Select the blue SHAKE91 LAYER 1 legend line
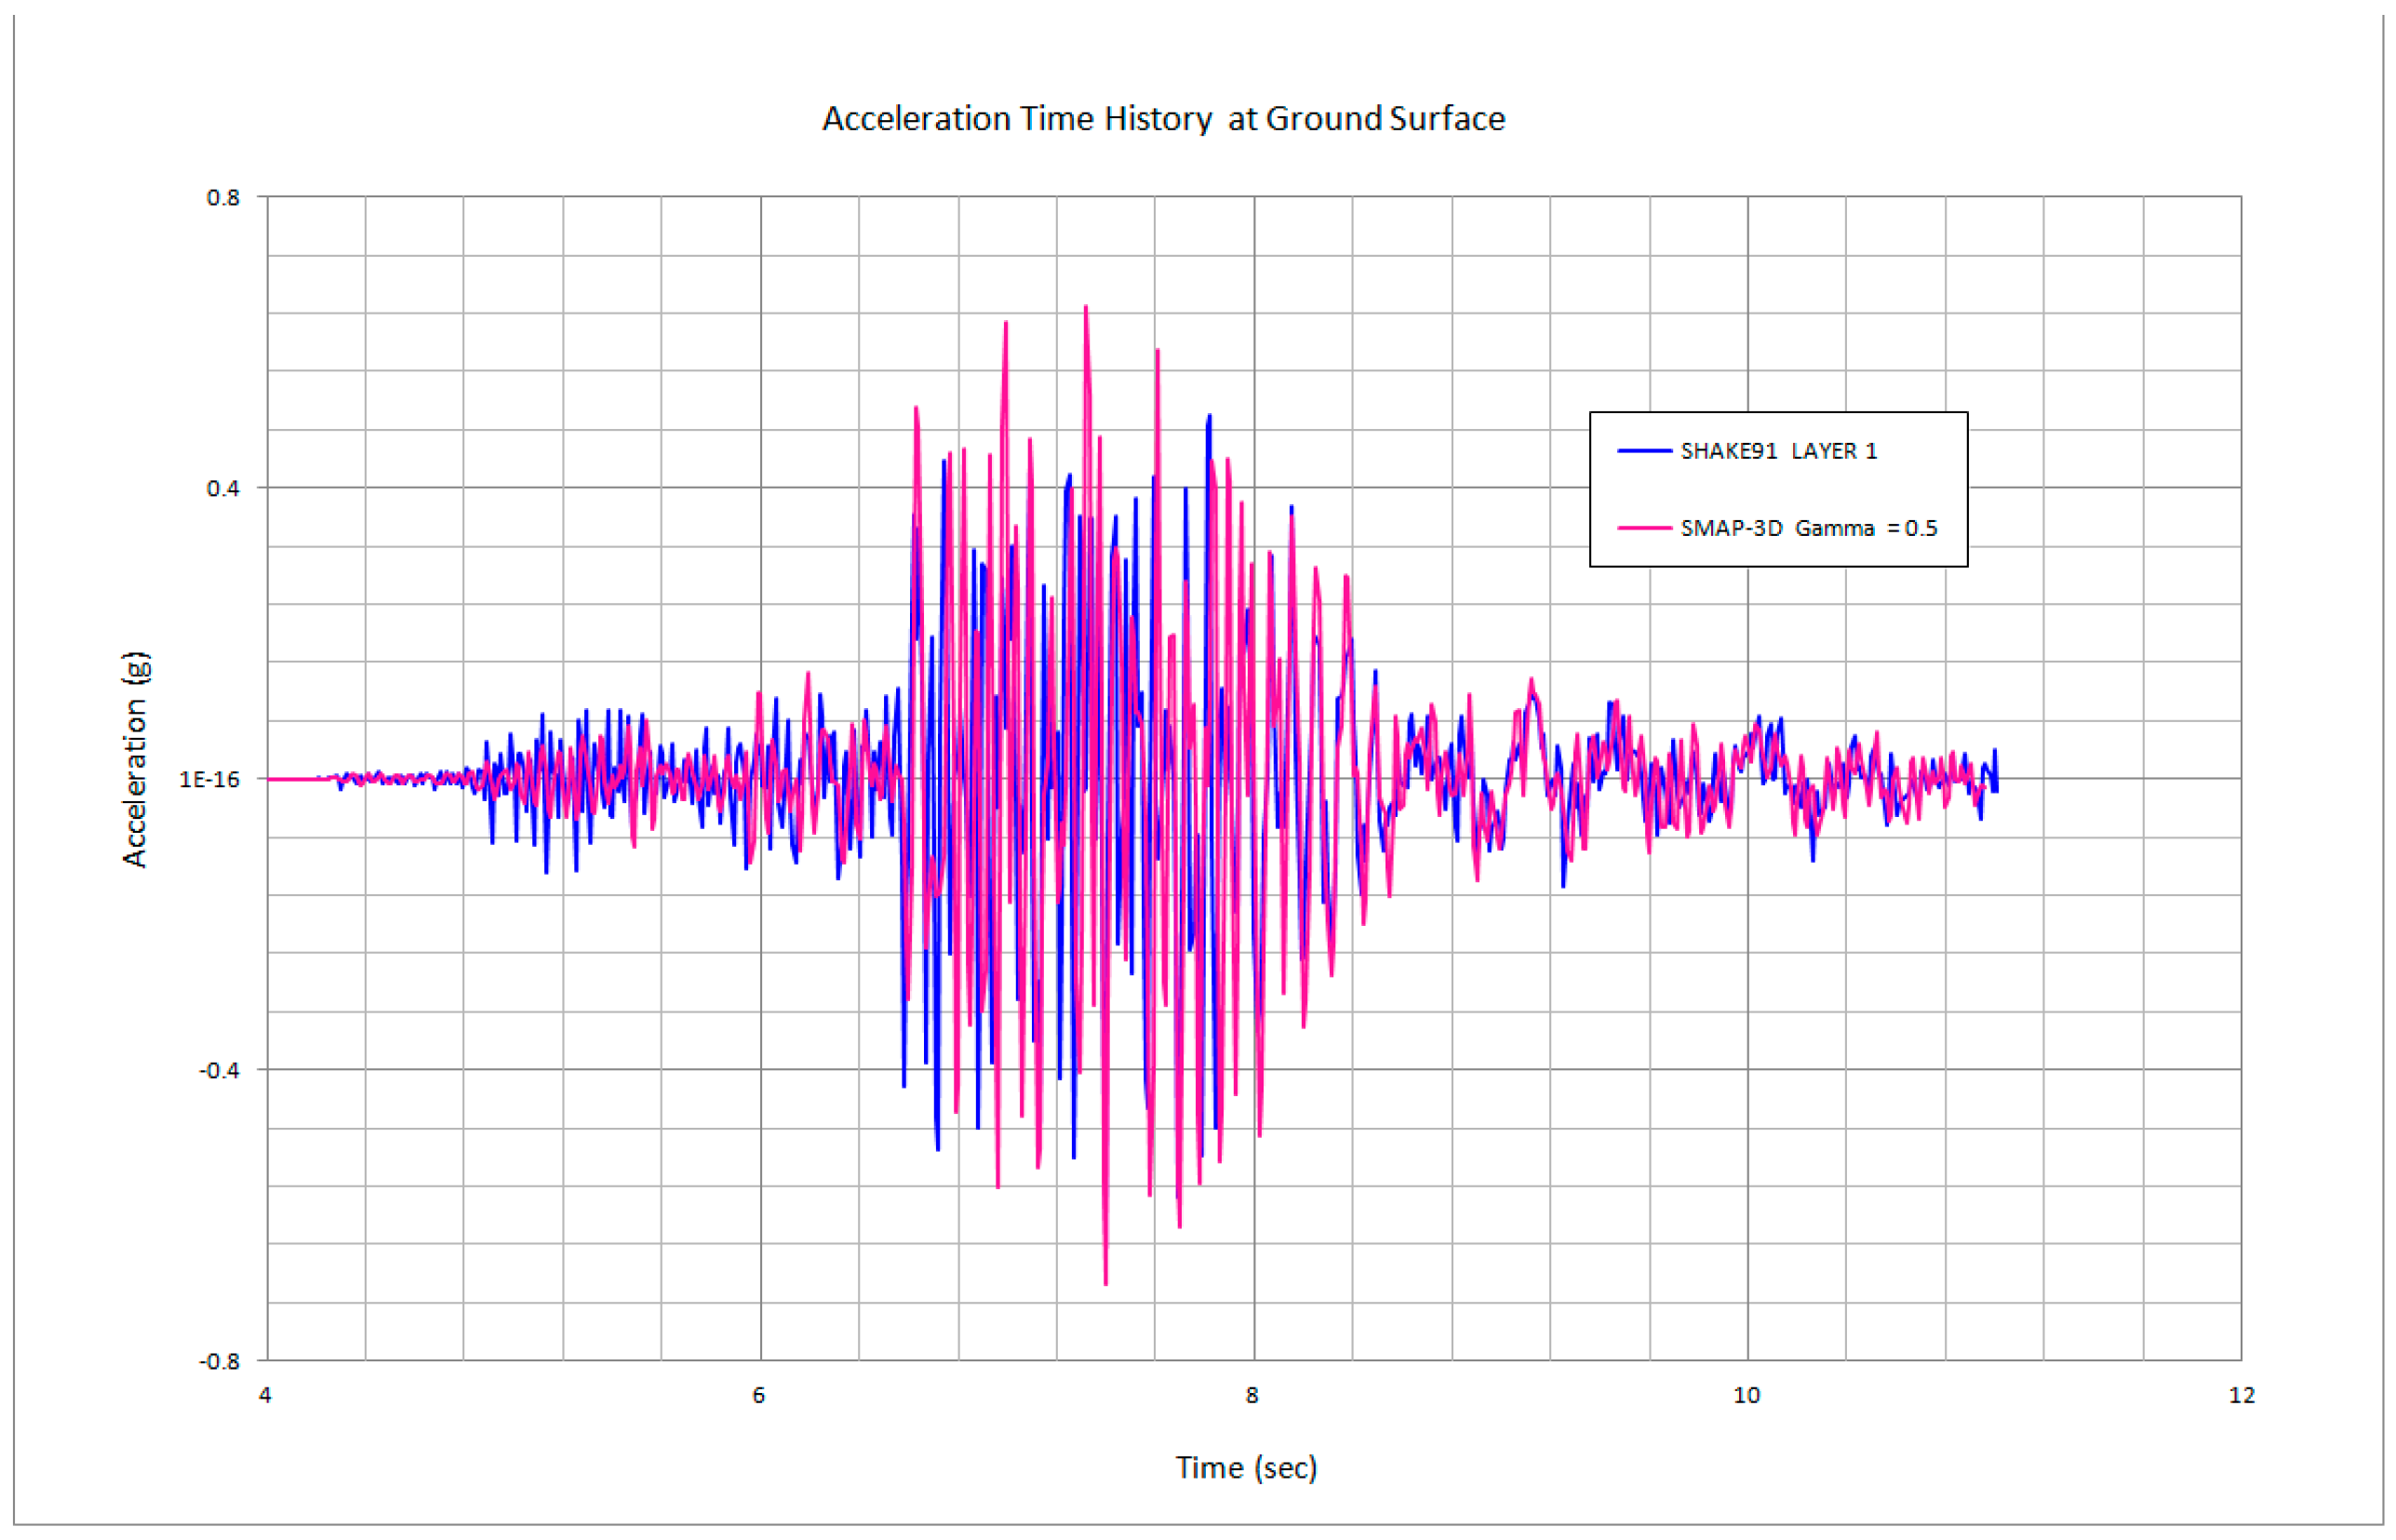The height and width of the screenshot is (1540, 2396). tap(1644, 451)
